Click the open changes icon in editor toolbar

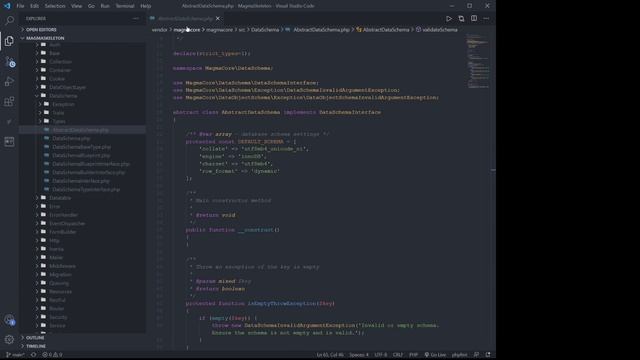pyautogui.click(x=461, y=18)
